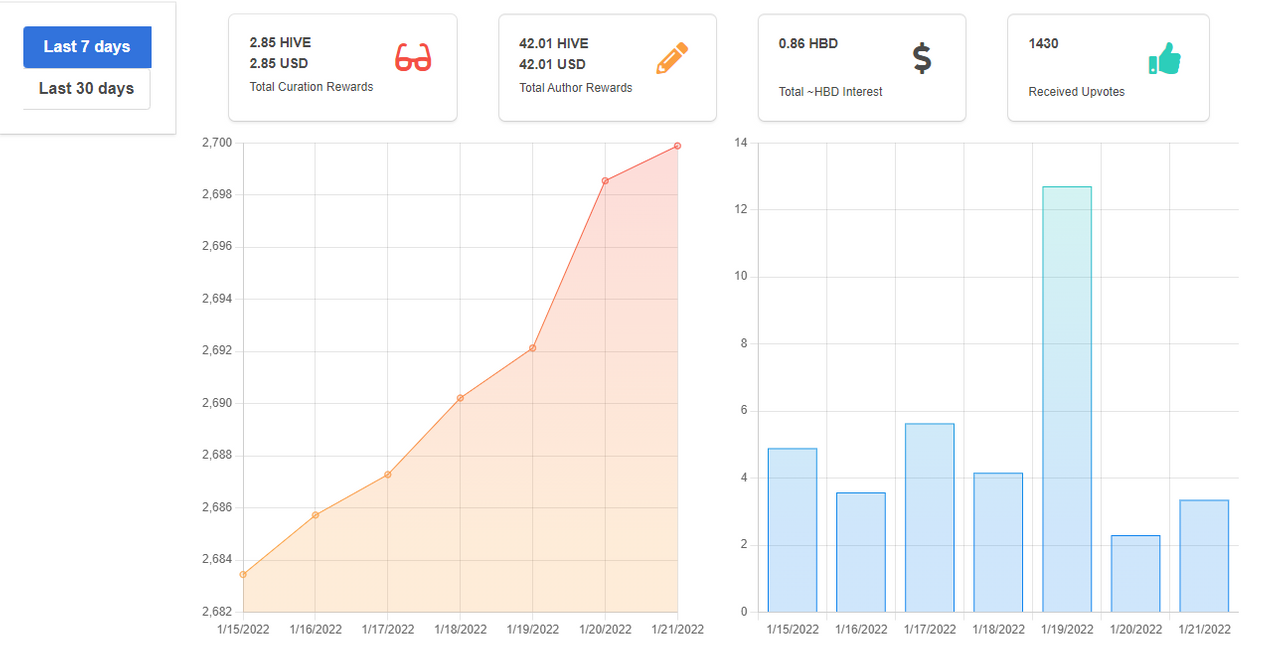Click the 2,682 y-axis label on line chart
Screen dimensions: 1280x672
click(217, 612)
